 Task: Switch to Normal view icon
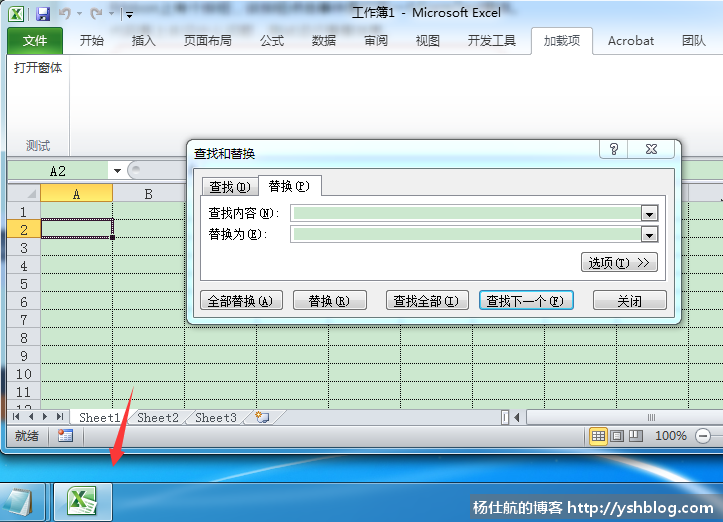coord(598,435)
